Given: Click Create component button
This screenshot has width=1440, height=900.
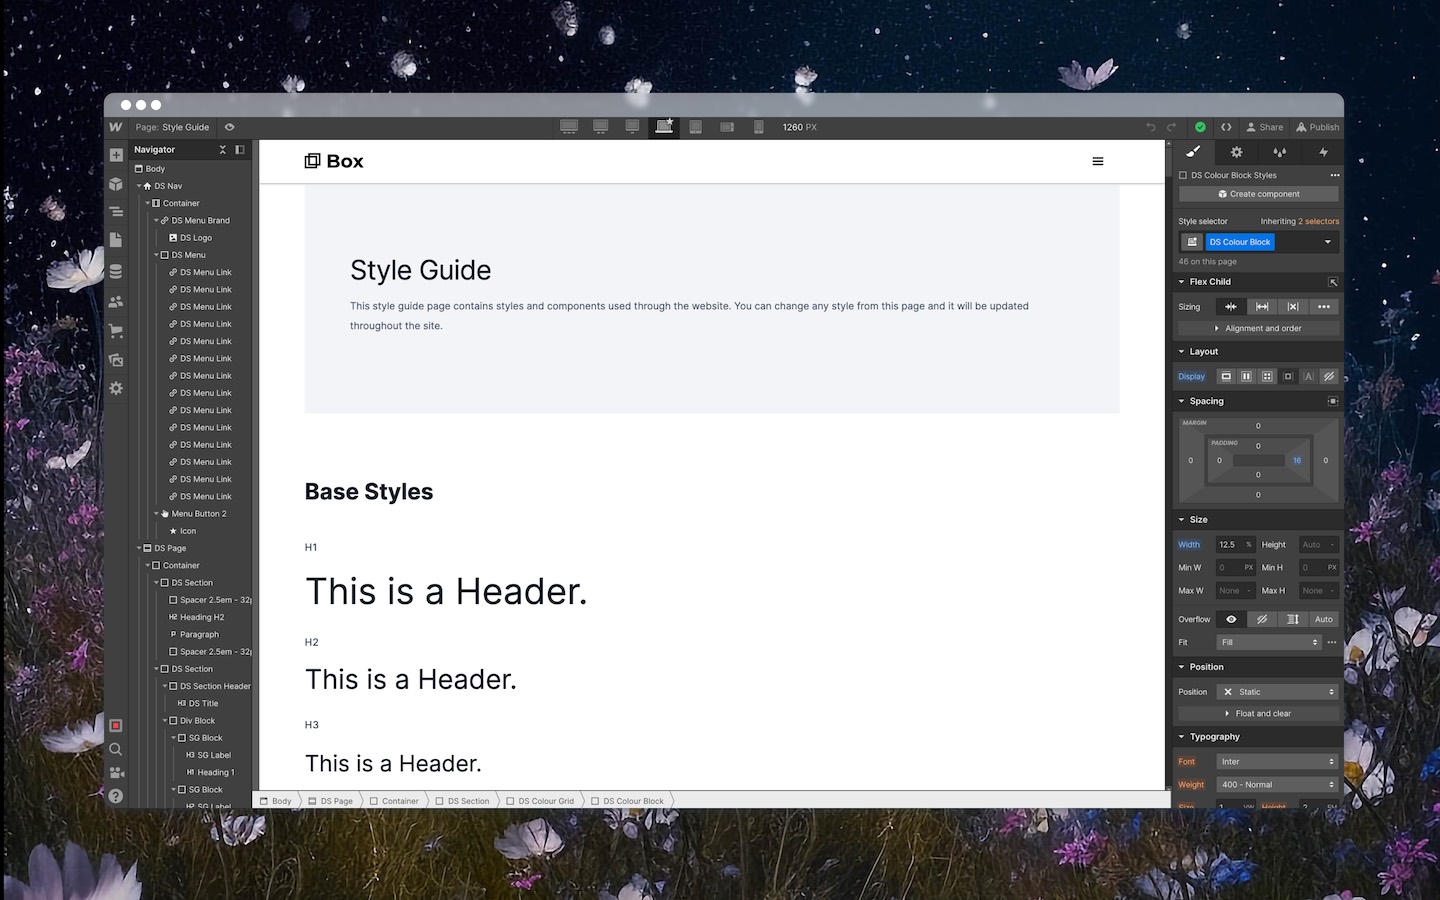Looking at the screenshot, I should pyautogui.click(x=1258, y=194).
